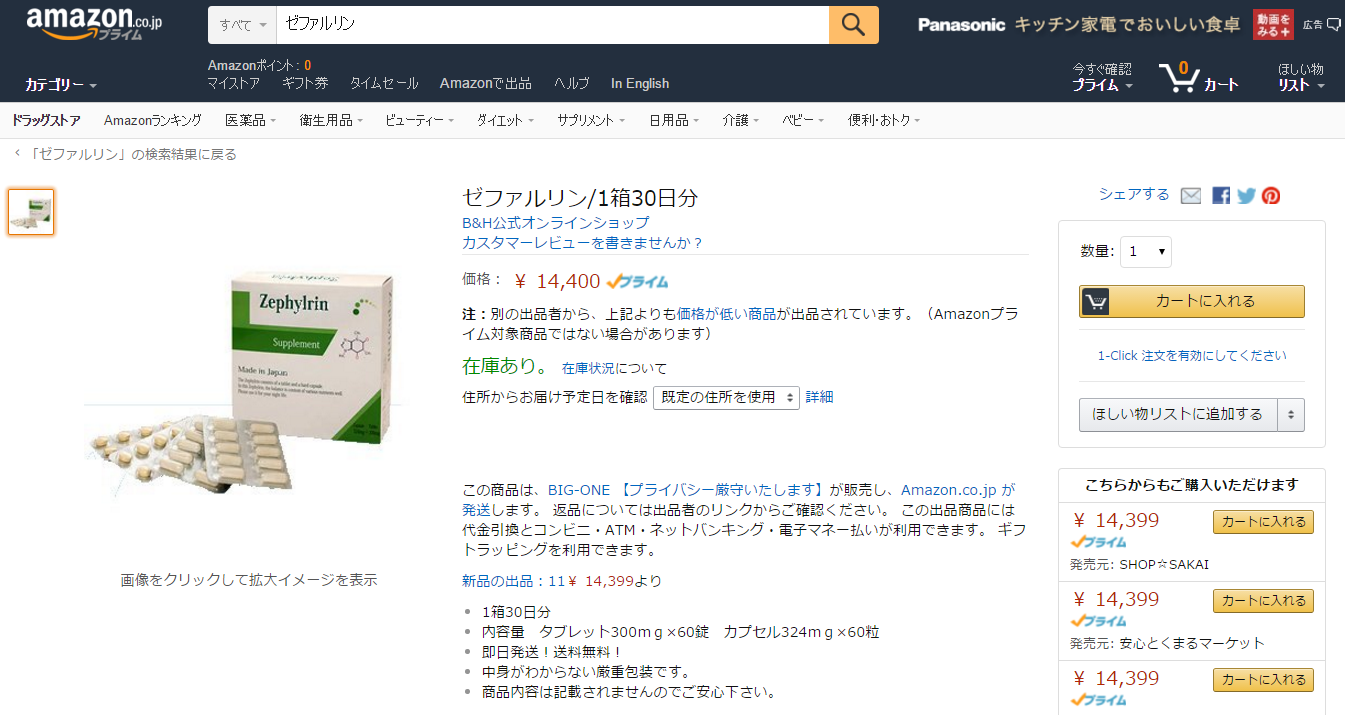Open the 便利・おトク menu
This screenshot has height=715, width=1345.
tap(884, 120)
